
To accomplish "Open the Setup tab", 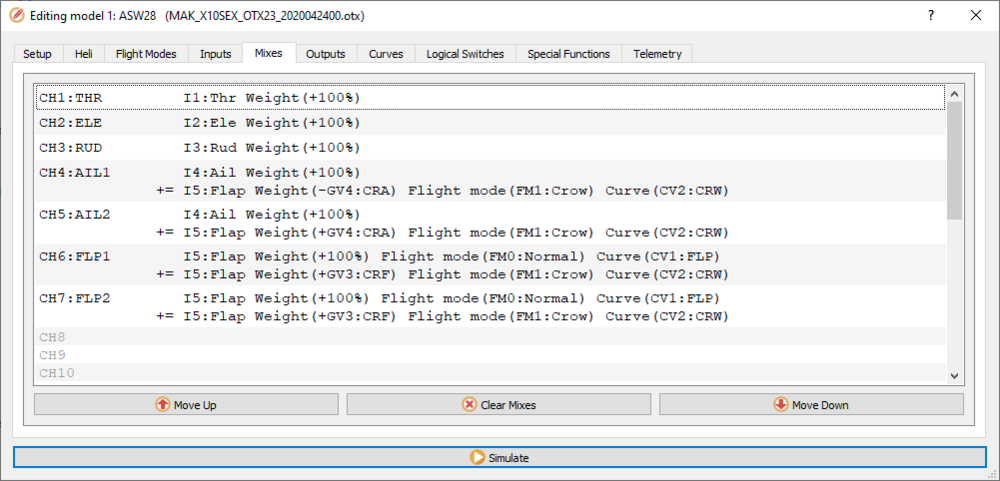I will point(38,54).
